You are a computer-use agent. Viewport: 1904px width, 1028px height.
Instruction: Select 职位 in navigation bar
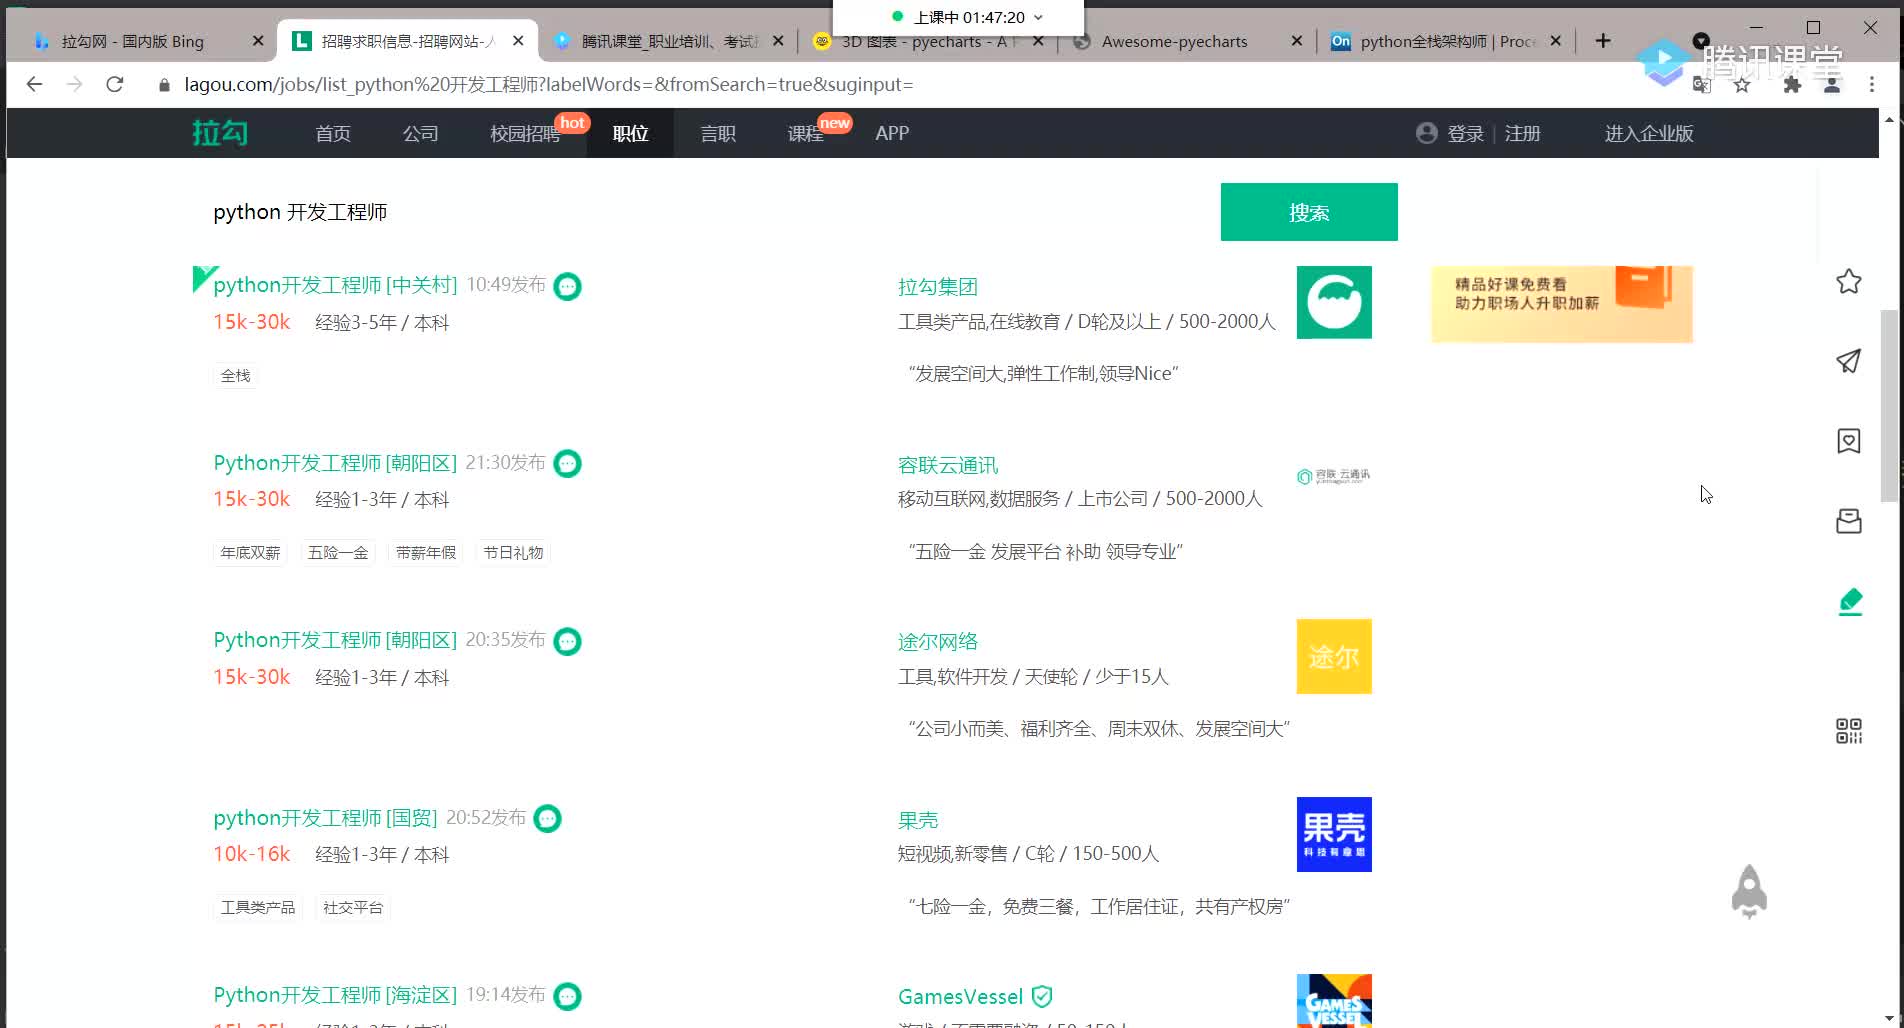coord(630,134)
